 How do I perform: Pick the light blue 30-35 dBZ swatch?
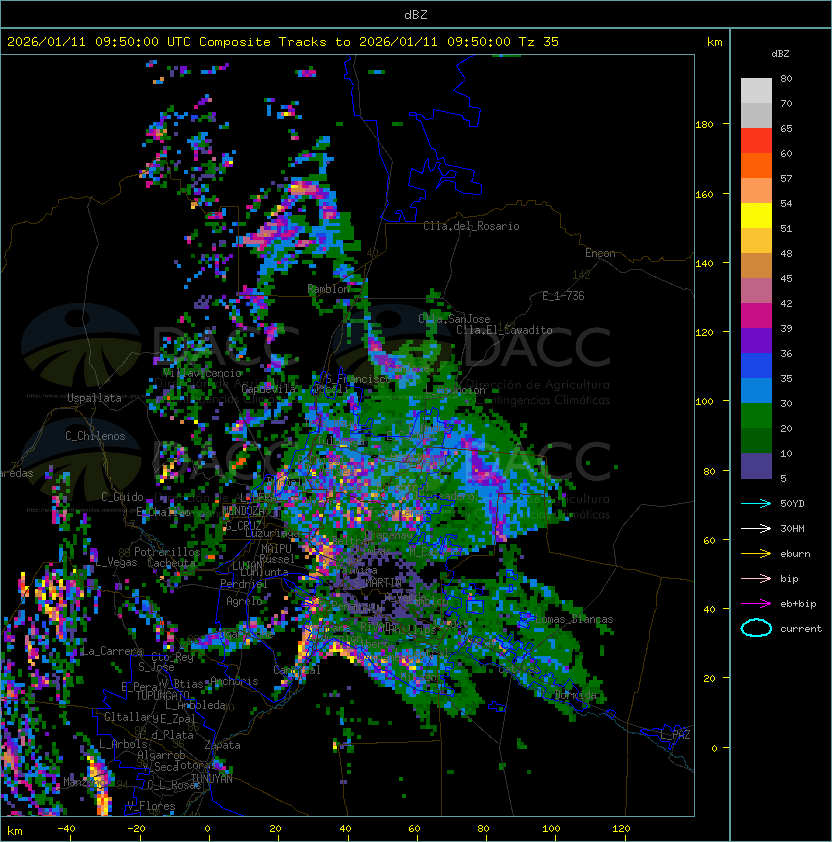click(756, 390)
